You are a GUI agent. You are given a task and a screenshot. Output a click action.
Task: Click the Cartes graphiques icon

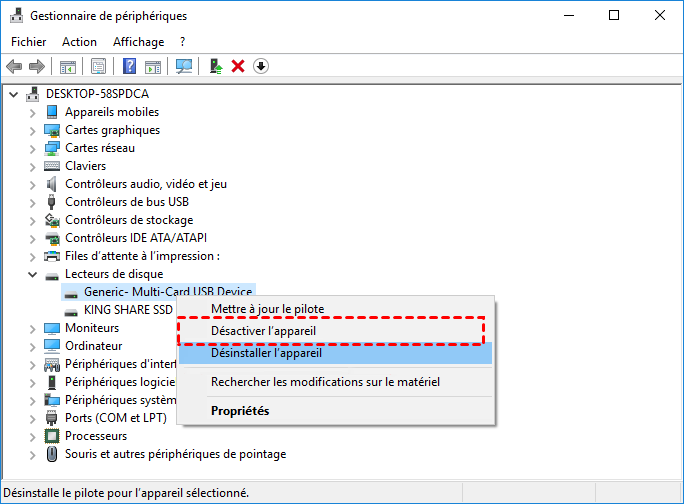tap(52, 130)
